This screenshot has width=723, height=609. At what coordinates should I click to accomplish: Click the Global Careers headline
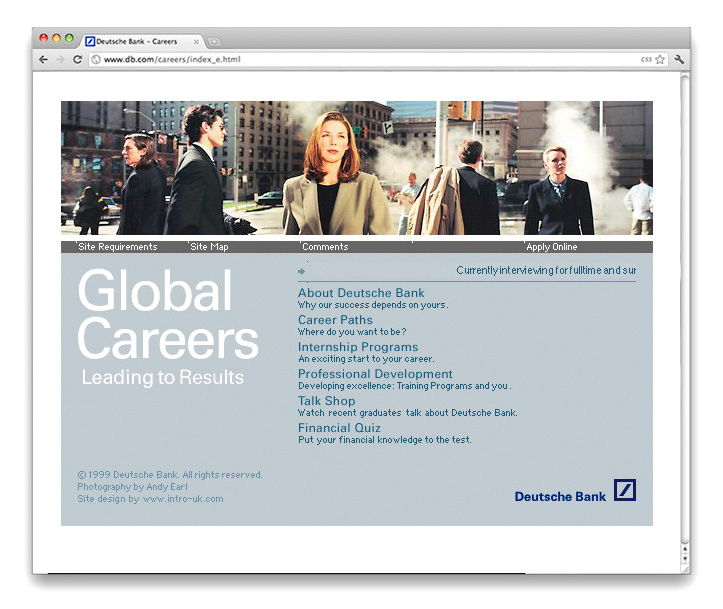[x=168, y=314]
